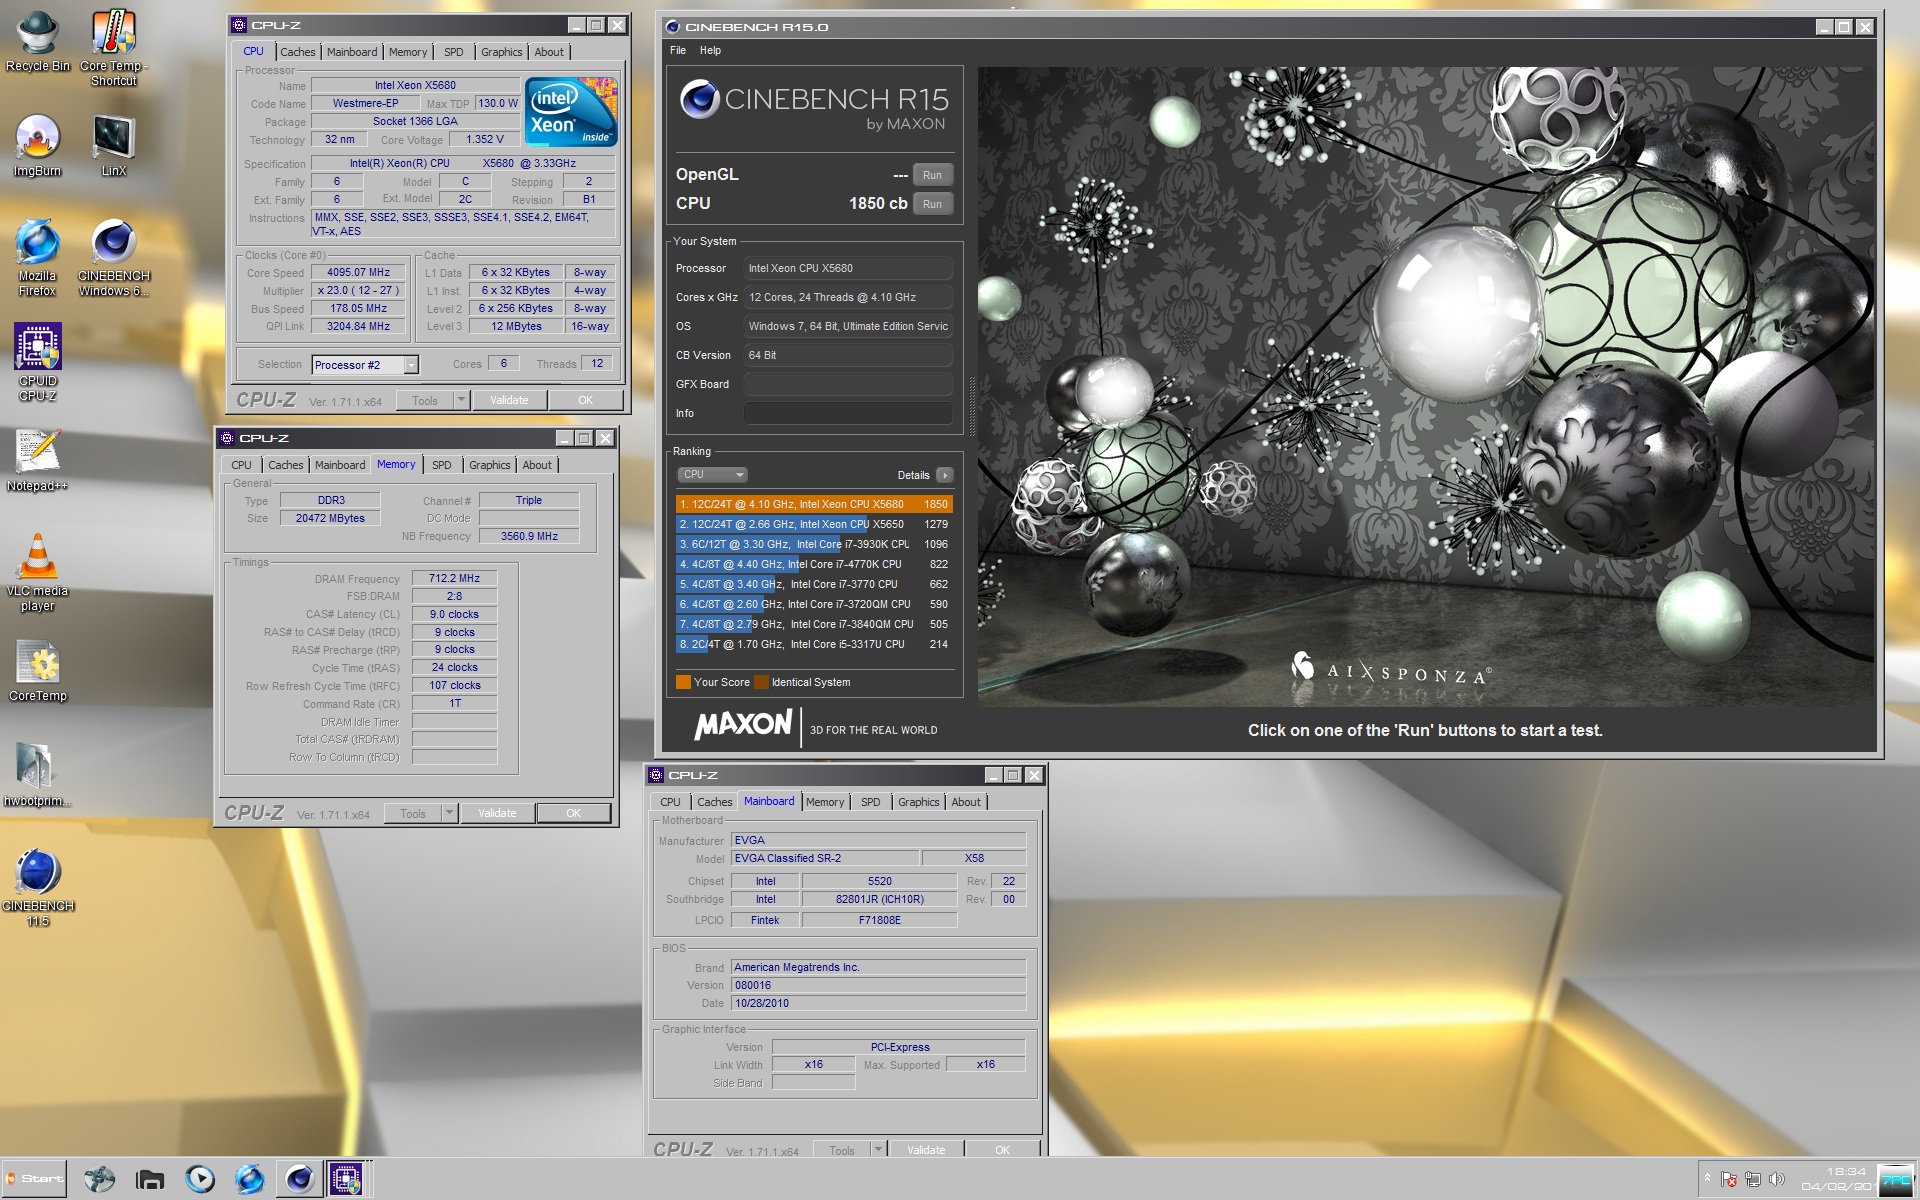This screenshot has width=1920, height=1200.
Task: Click the Start button on the taskbar
Action: click(x=34, y=1179)
